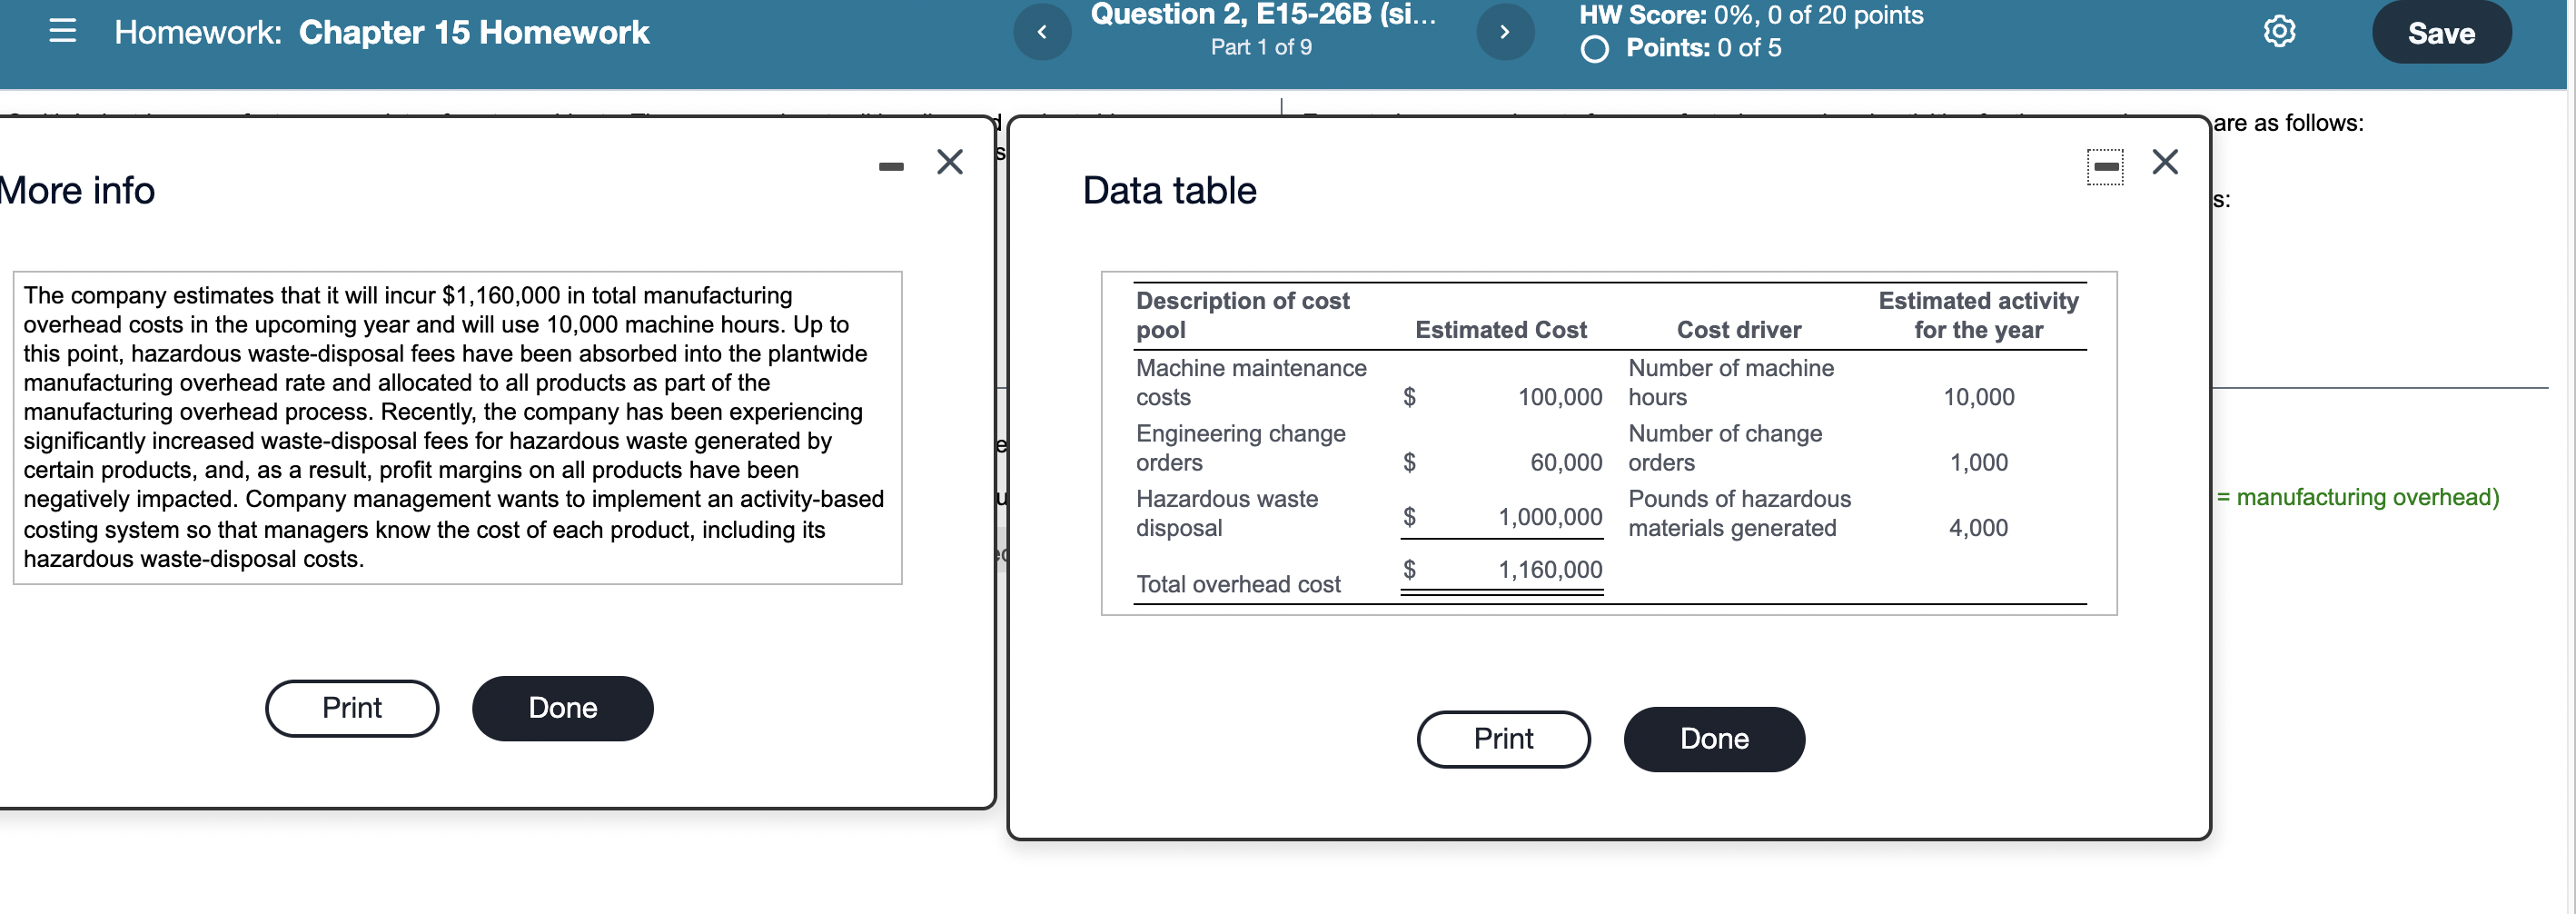Click the 1,000 change orders activity value

coord(1978,462)
